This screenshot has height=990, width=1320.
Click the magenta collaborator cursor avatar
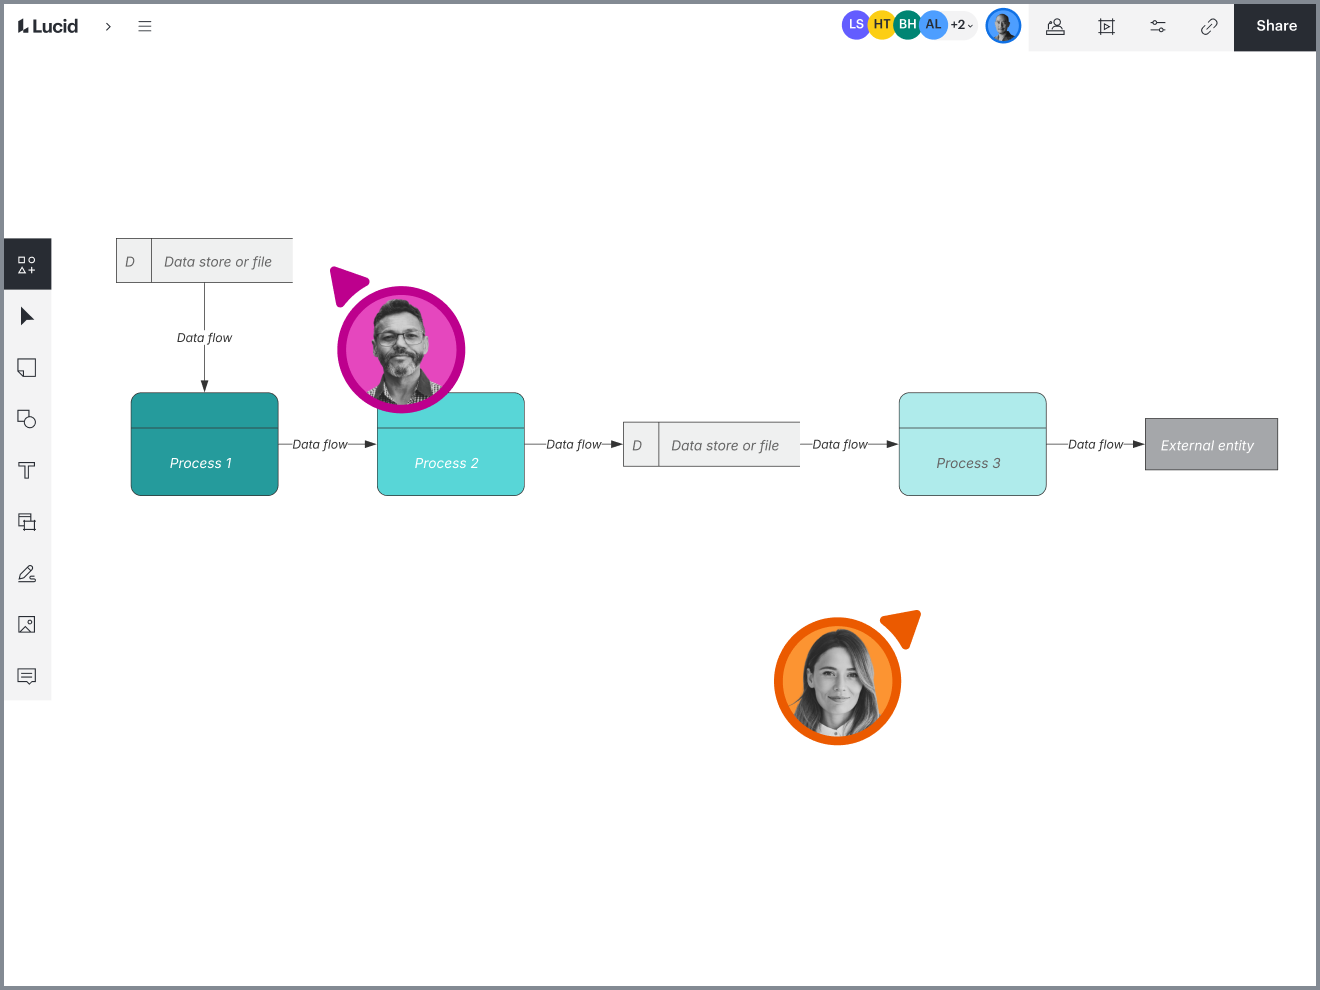(x=401, y=350)
